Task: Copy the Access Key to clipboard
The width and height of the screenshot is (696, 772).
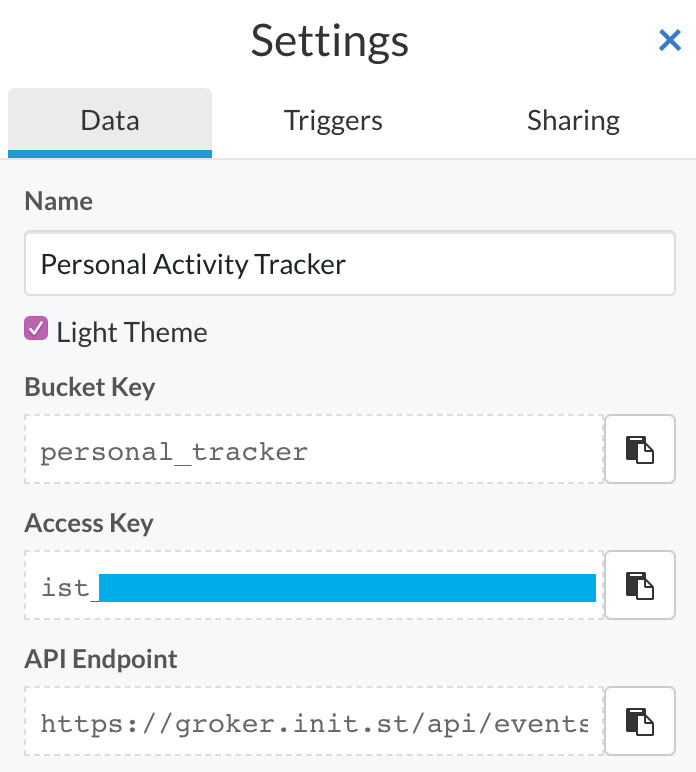Action: coord(639,585)
